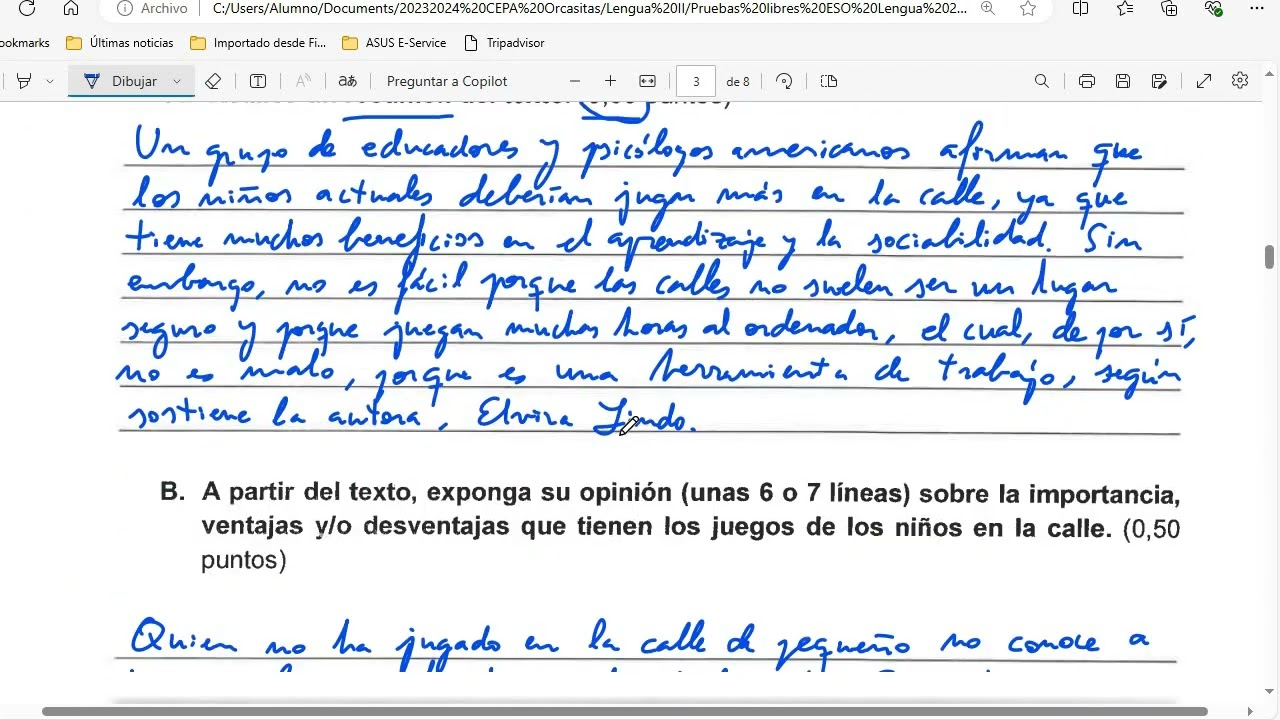Open the favorites list icon
1280x720 pixels.
(1125, 8)
